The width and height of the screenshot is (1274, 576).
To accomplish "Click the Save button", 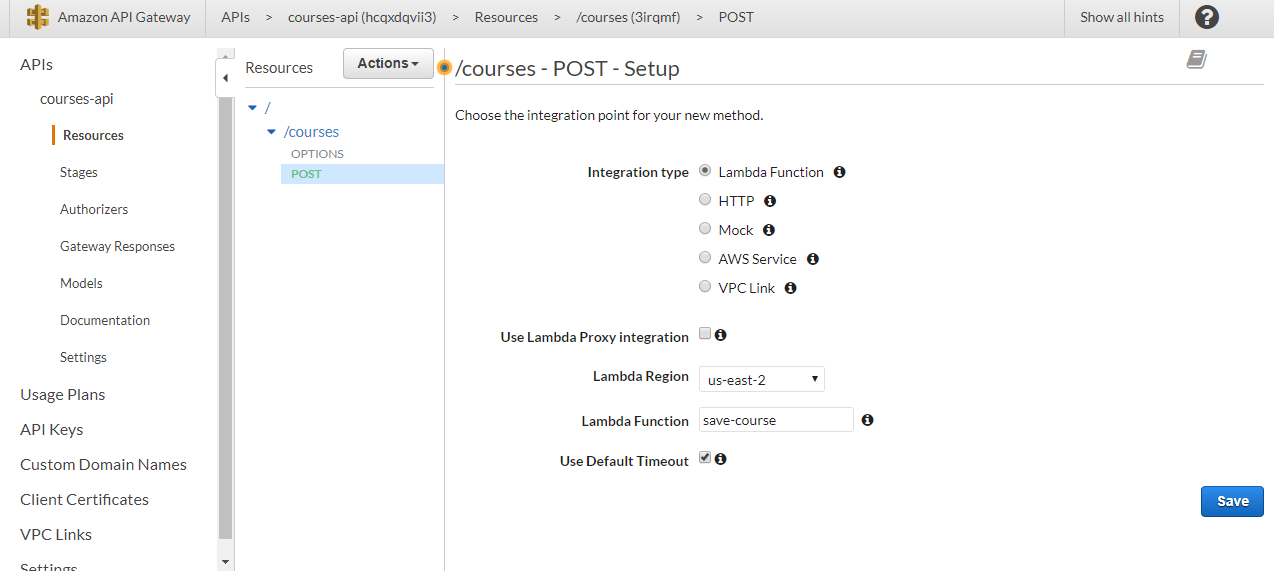I will point(1232,501).
